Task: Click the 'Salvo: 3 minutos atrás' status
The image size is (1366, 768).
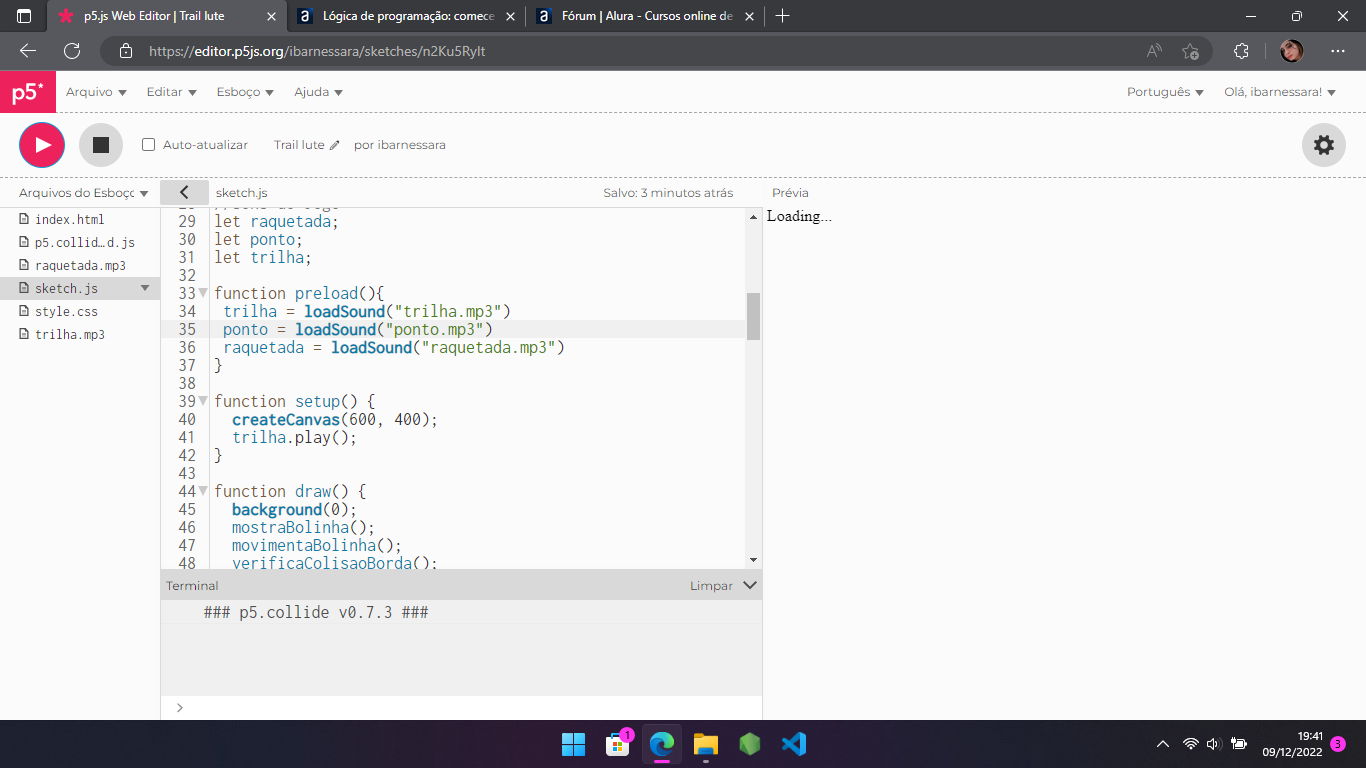Action: coord(668,193)
